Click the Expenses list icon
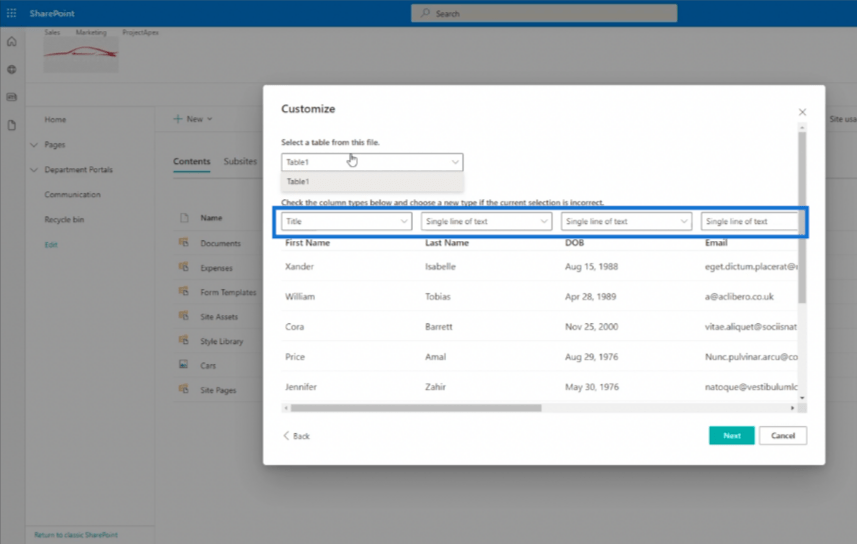This screenshot has width=857, height=544. (x=184, y=267)
